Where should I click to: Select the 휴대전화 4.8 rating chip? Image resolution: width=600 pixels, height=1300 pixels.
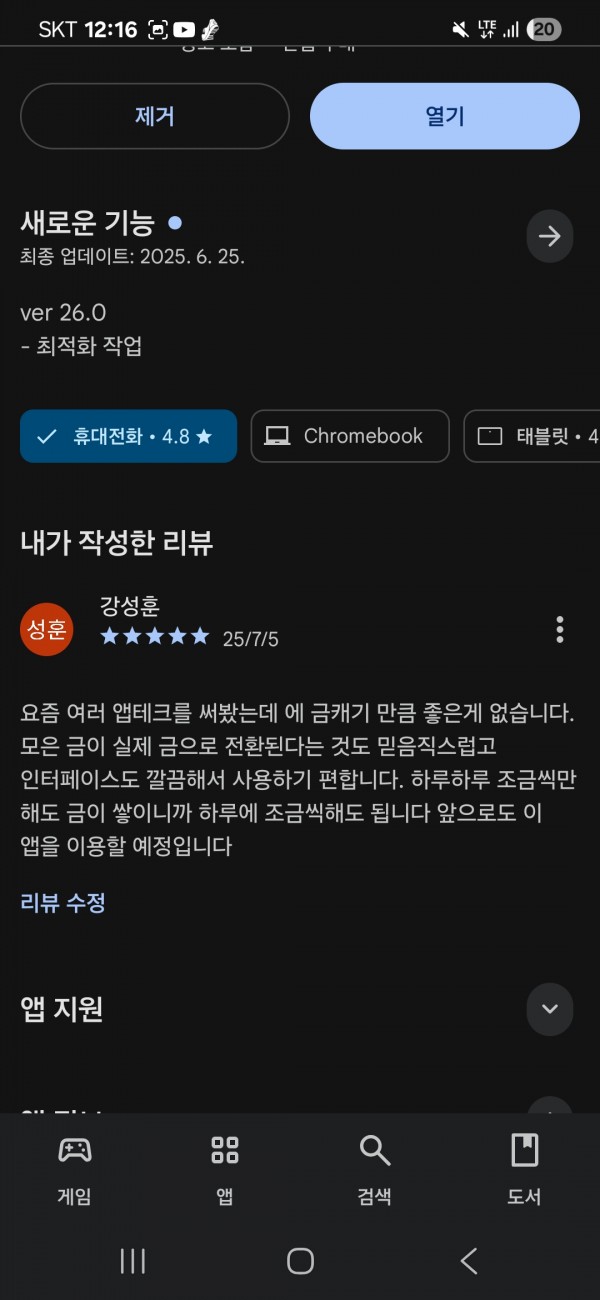(128, 436)
